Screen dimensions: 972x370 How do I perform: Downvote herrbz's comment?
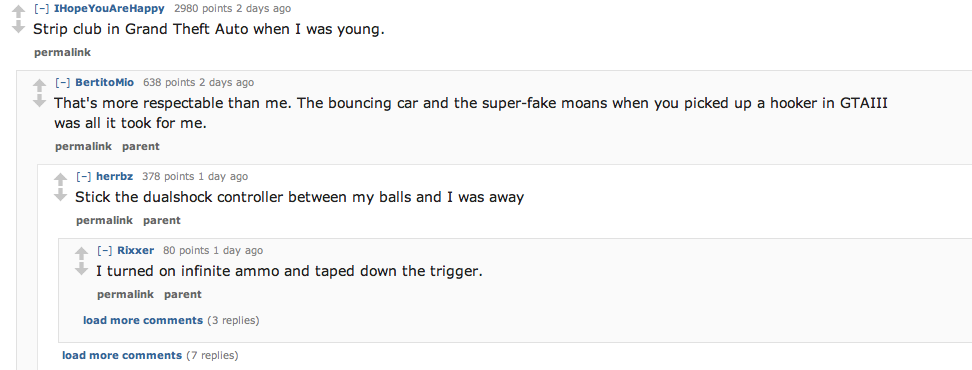(60, 195)
